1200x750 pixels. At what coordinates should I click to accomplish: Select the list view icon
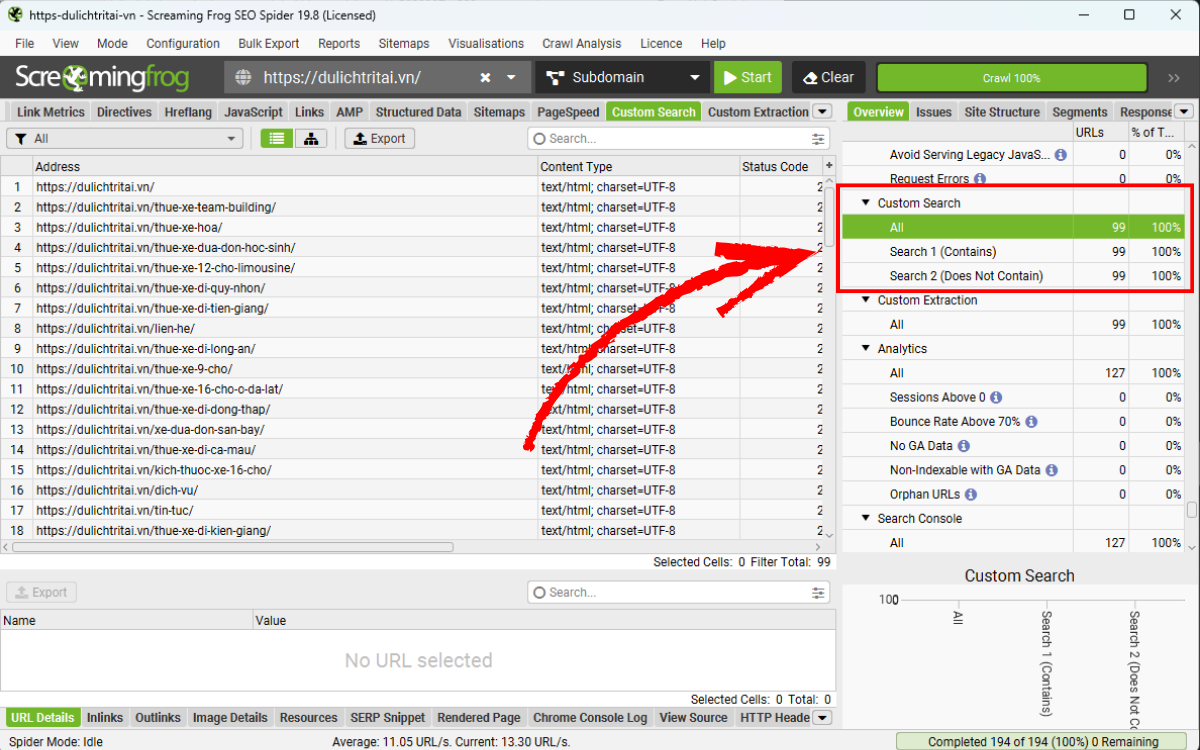(x=277, y=139)
